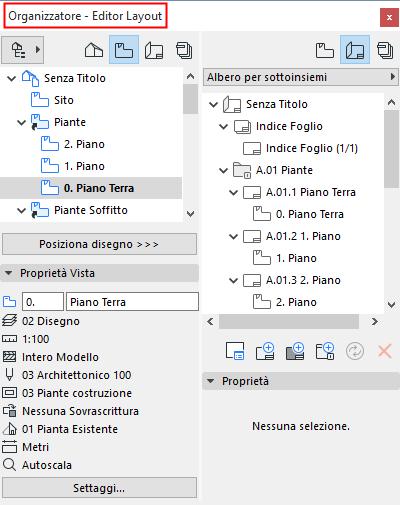Image resolution: width=400 pixels, height=505 pixels.
Task: Collapse the Piante folder in left tree
Action: coord(22,123)
